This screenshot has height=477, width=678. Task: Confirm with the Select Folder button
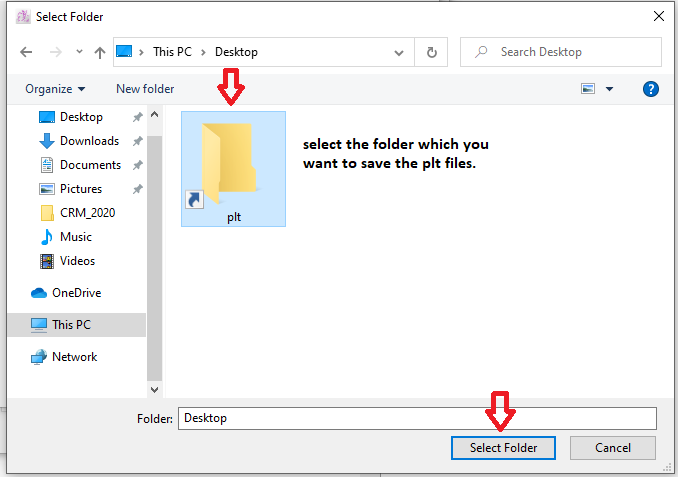coord(503,448)
